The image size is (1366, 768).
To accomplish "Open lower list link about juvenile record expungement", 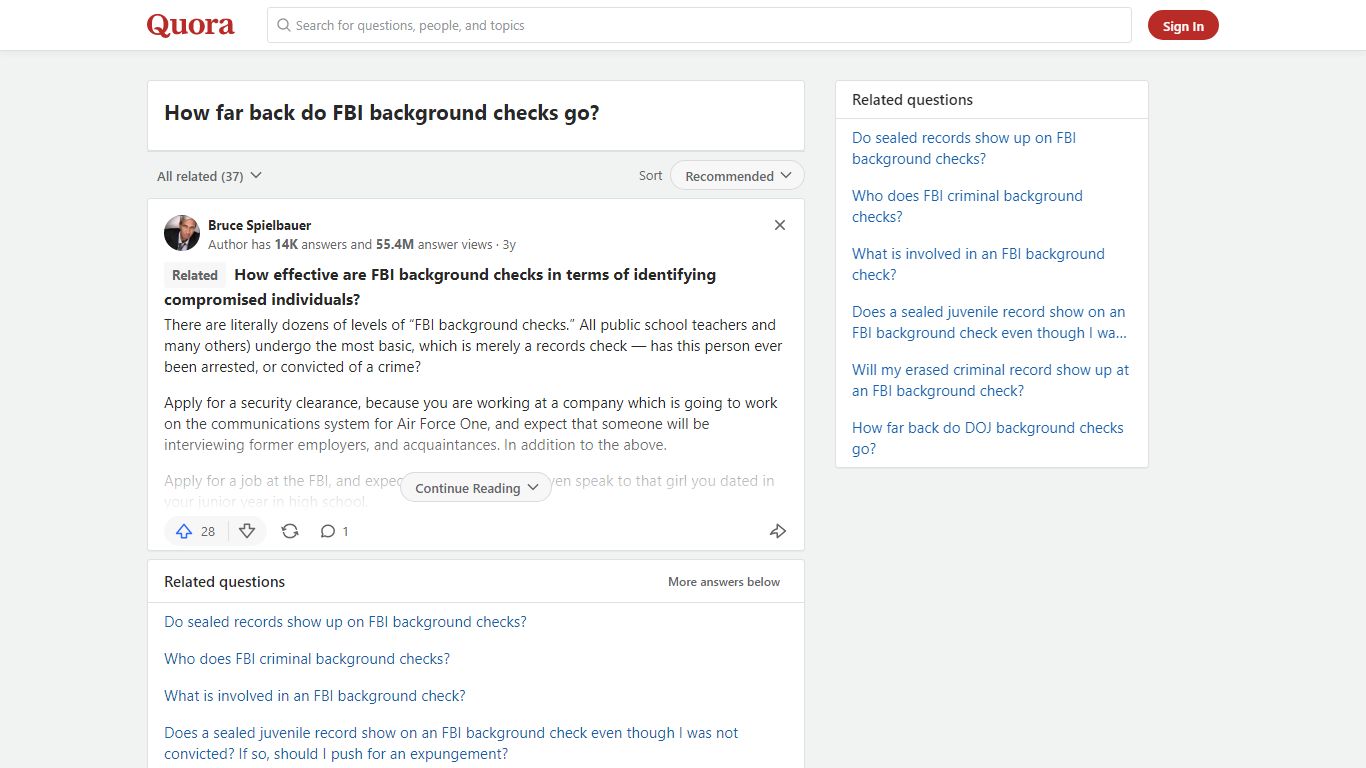I will pos(451,743).
